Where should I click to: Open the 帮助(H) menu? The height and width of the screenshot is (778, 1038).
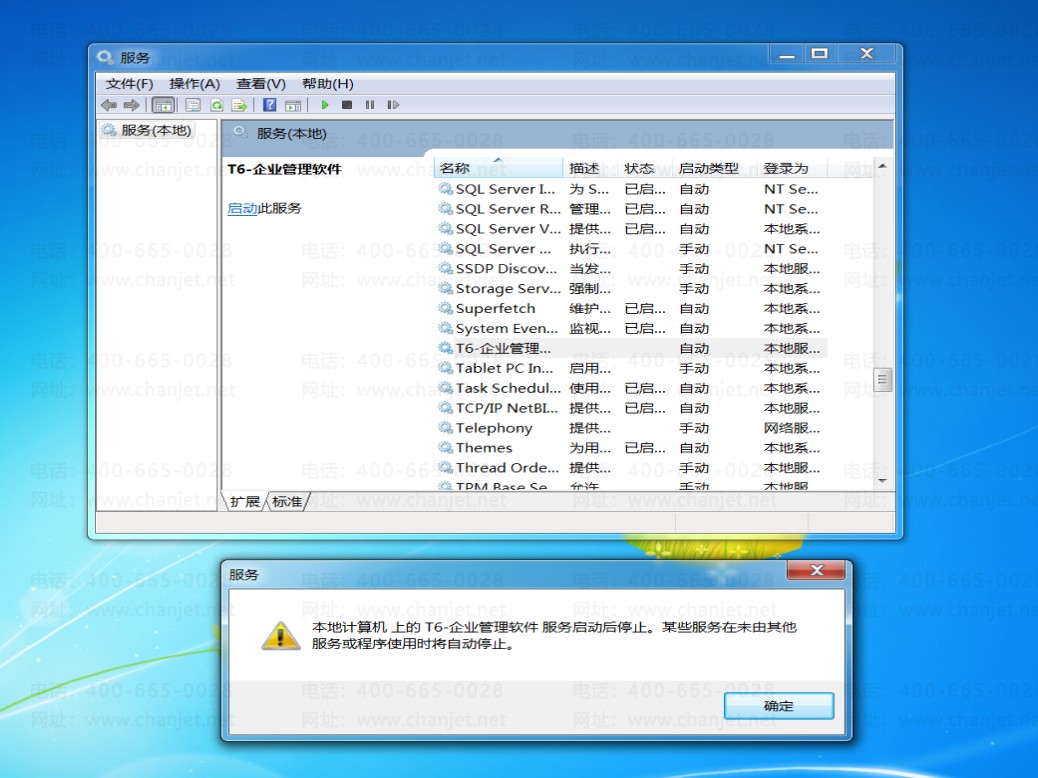pyautogui.click(x=328, y=84)
